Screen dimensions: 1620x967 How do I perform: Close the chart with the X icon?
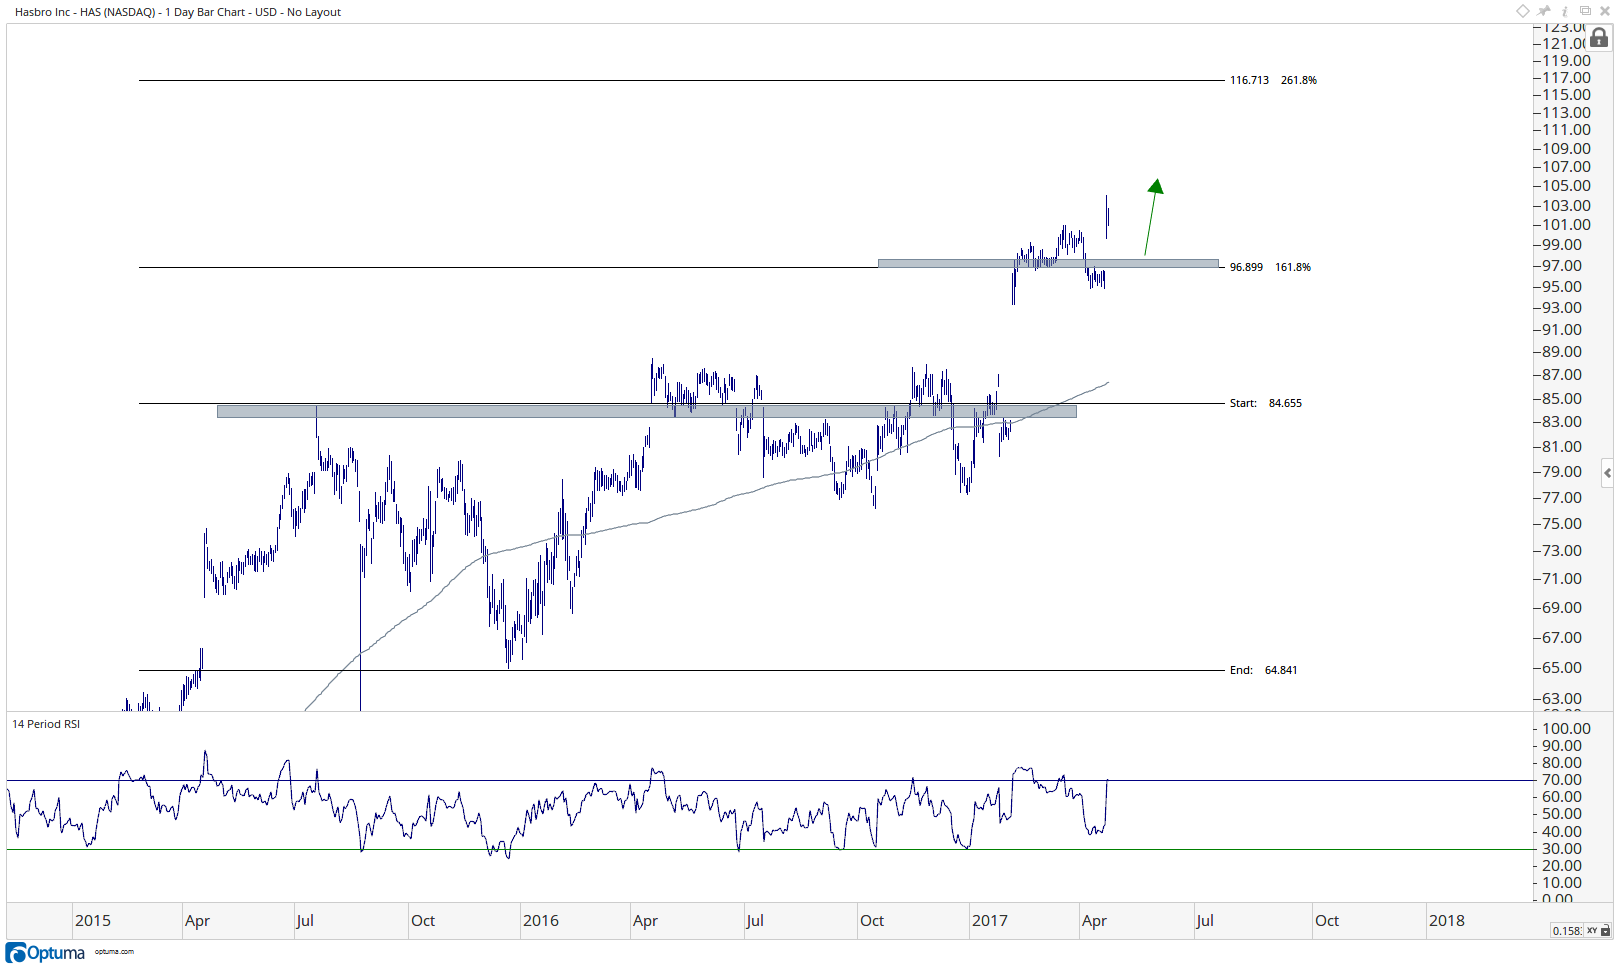coord(1605,11)
